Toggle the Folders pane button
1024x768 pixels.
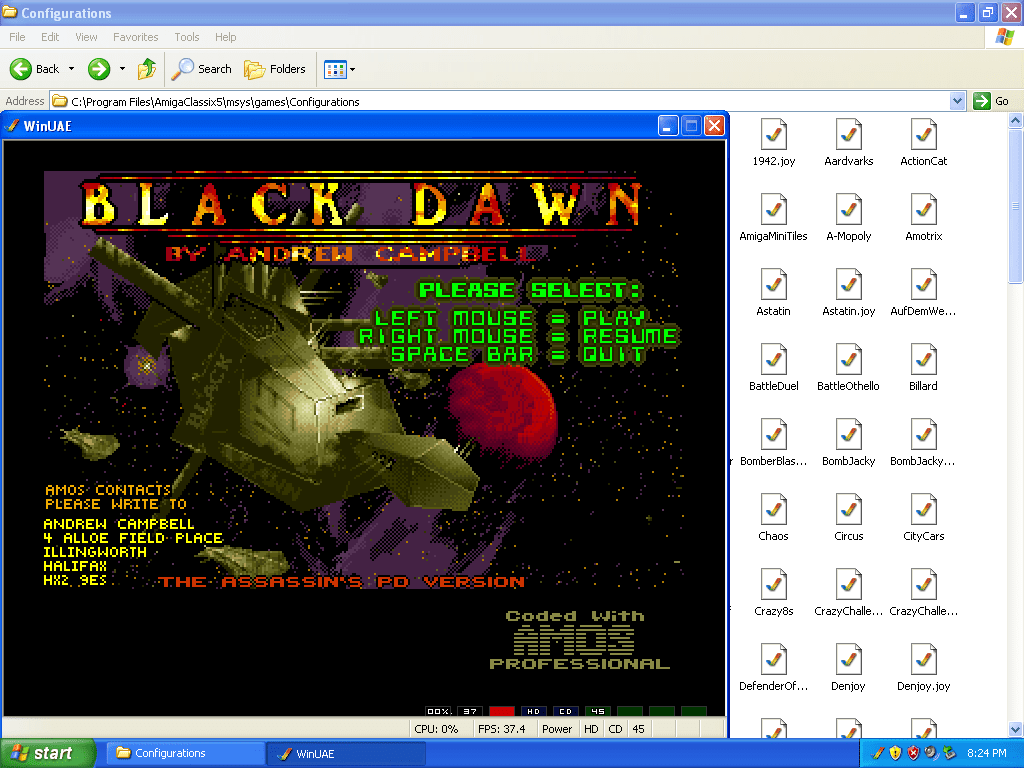point(275,69)
